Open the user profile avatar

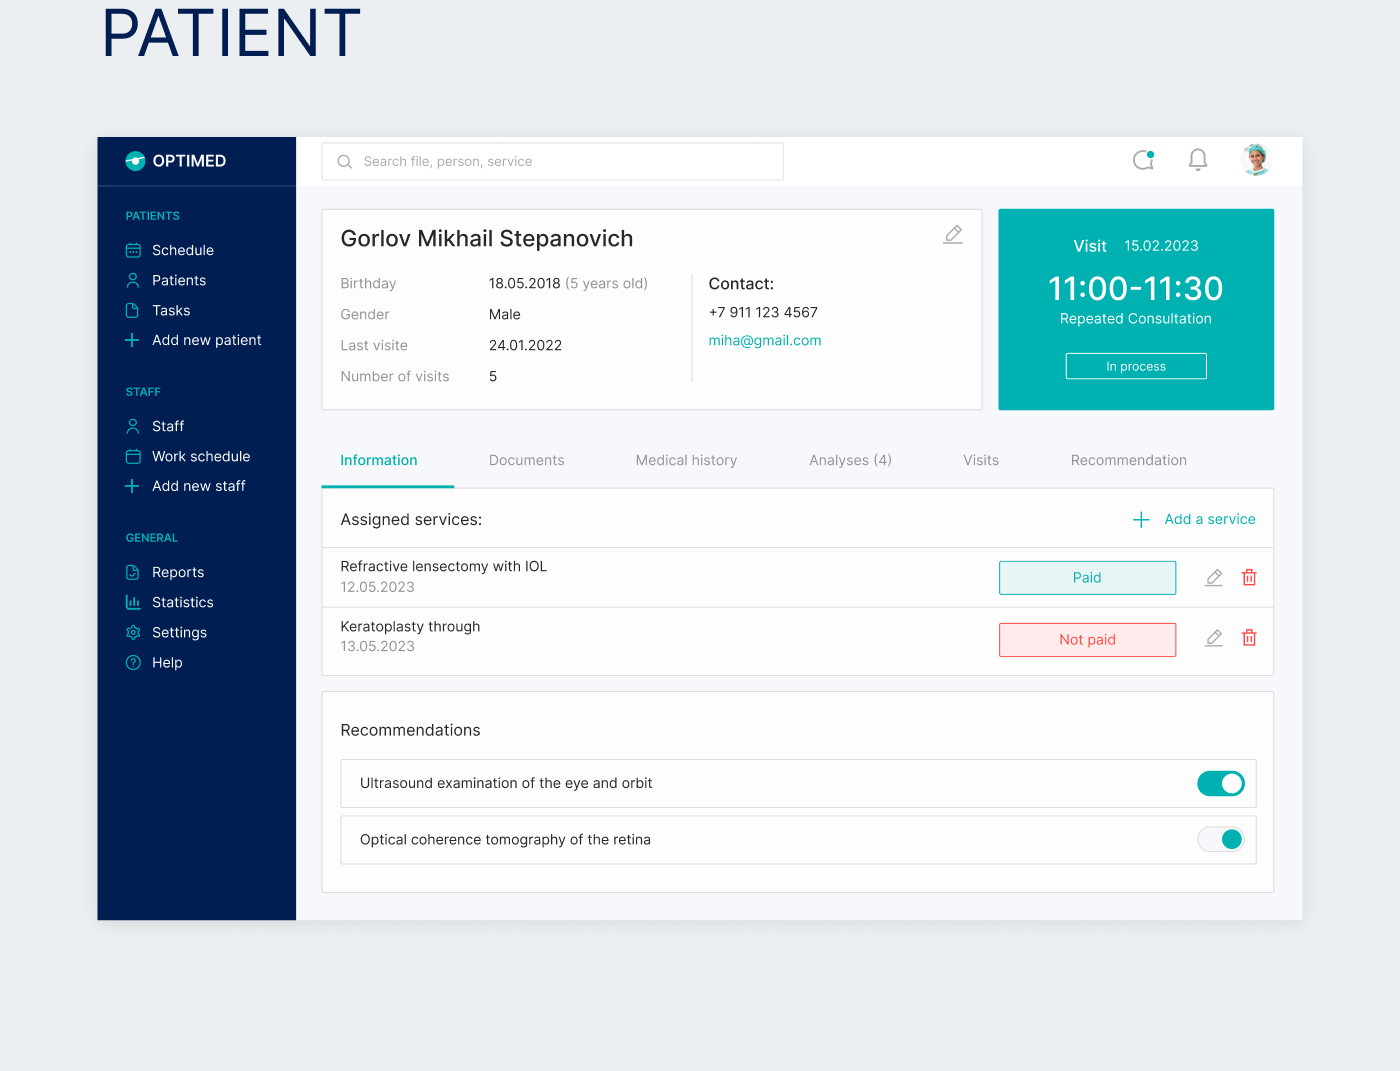click(1255, 160)
